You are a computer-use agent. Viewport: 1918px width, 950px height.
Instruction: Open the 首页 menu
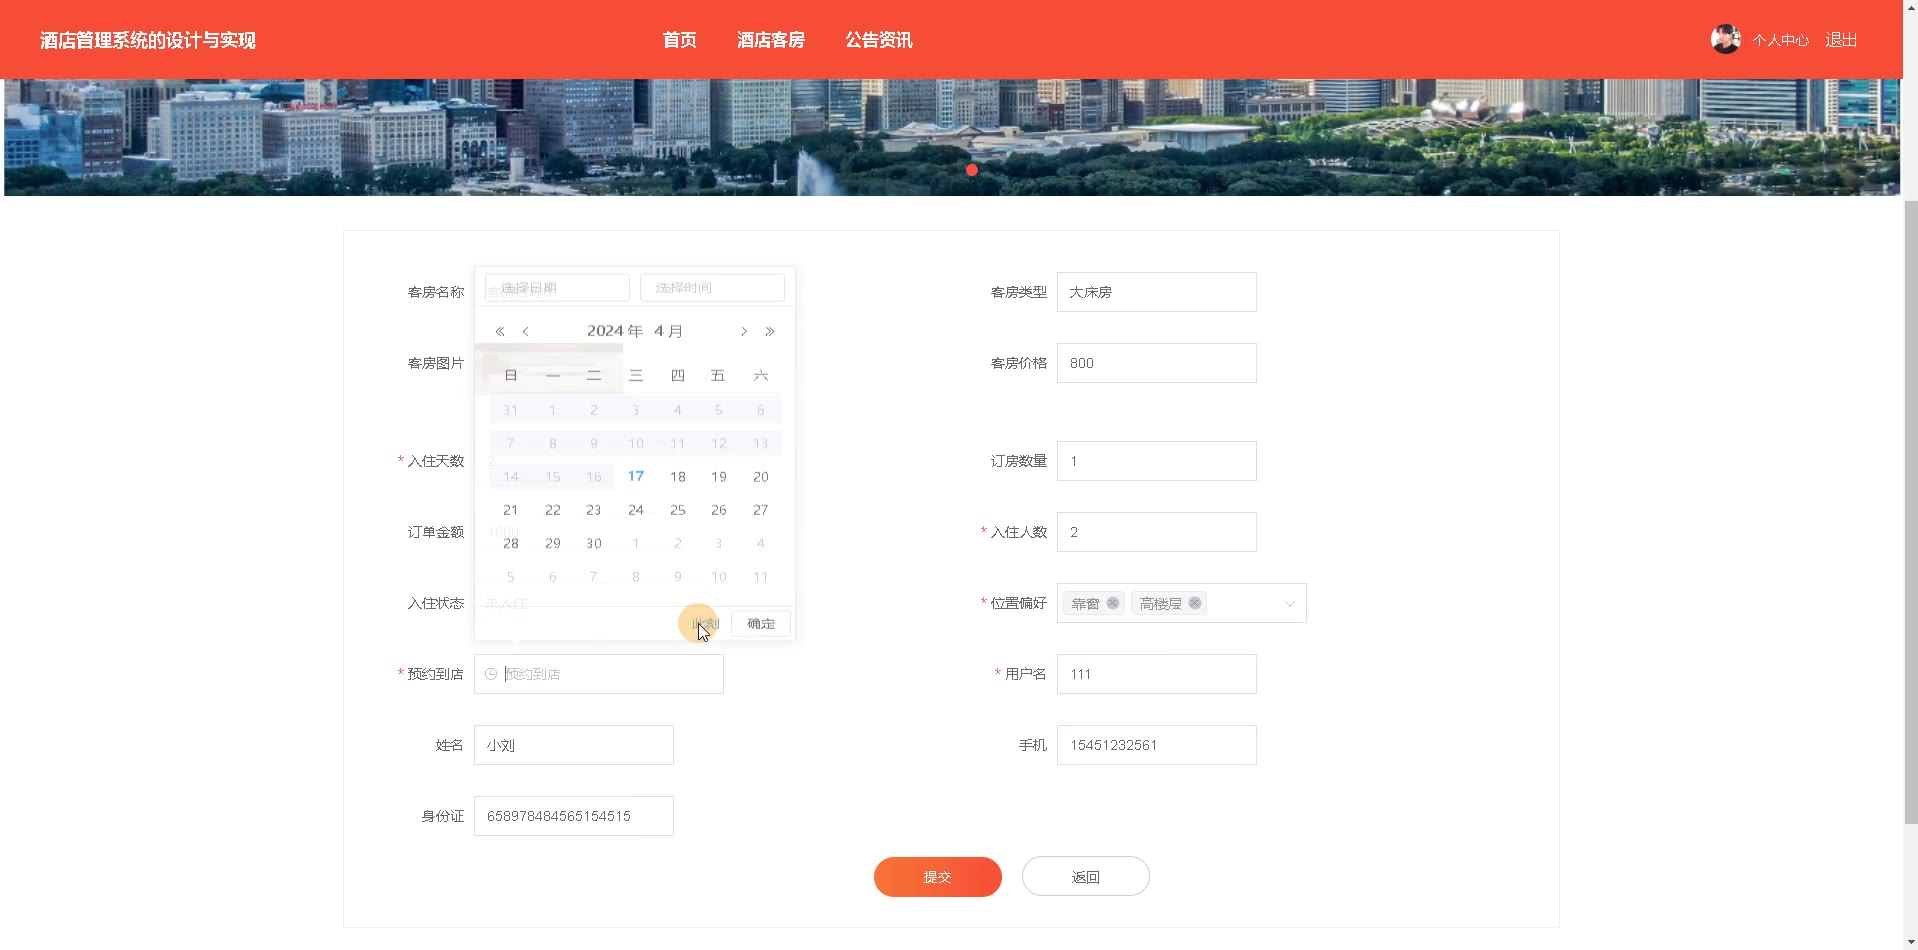[680, 40]
